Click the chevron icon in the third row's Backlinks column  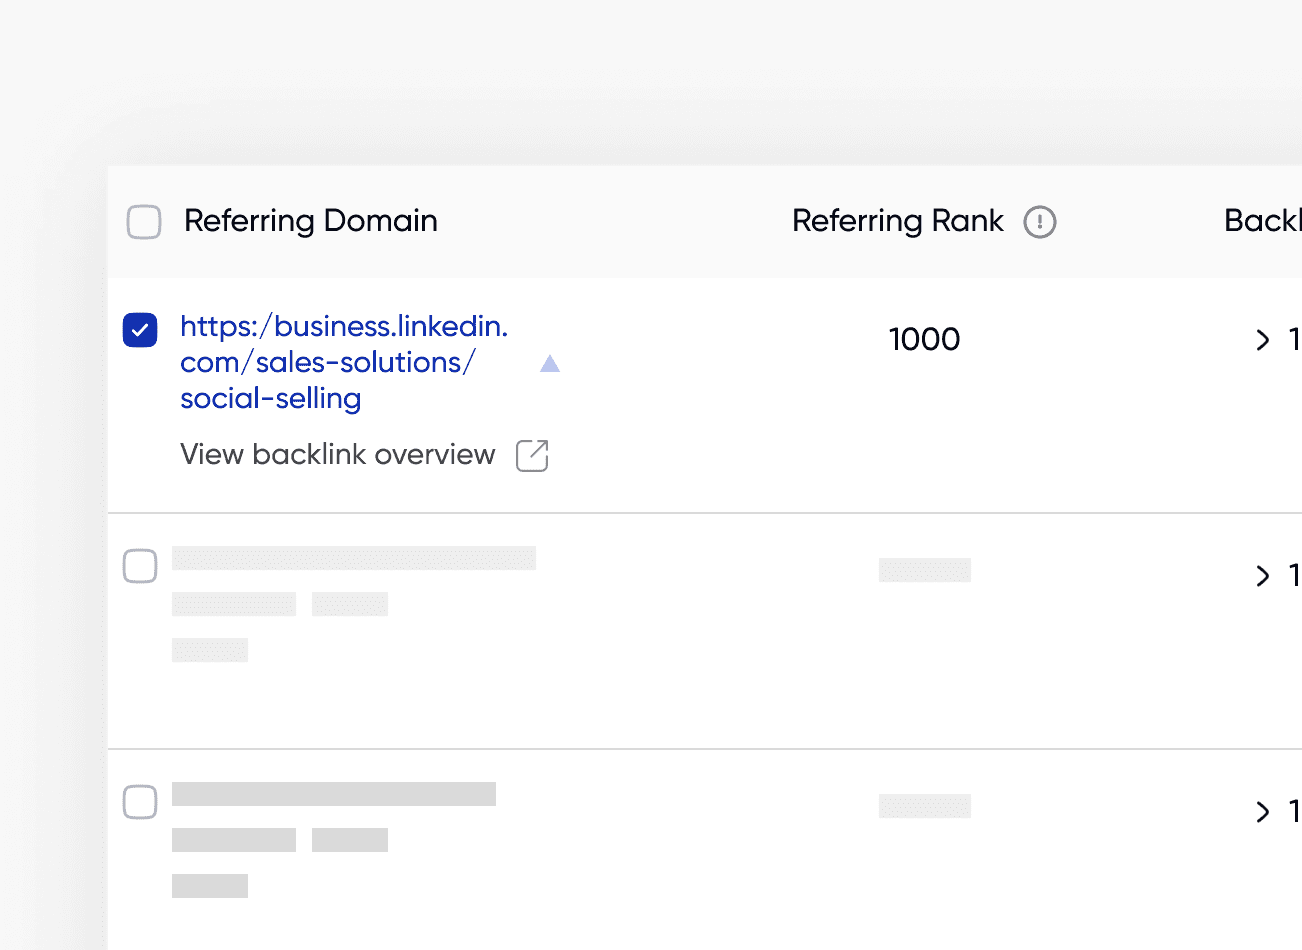click(1262, 812)
